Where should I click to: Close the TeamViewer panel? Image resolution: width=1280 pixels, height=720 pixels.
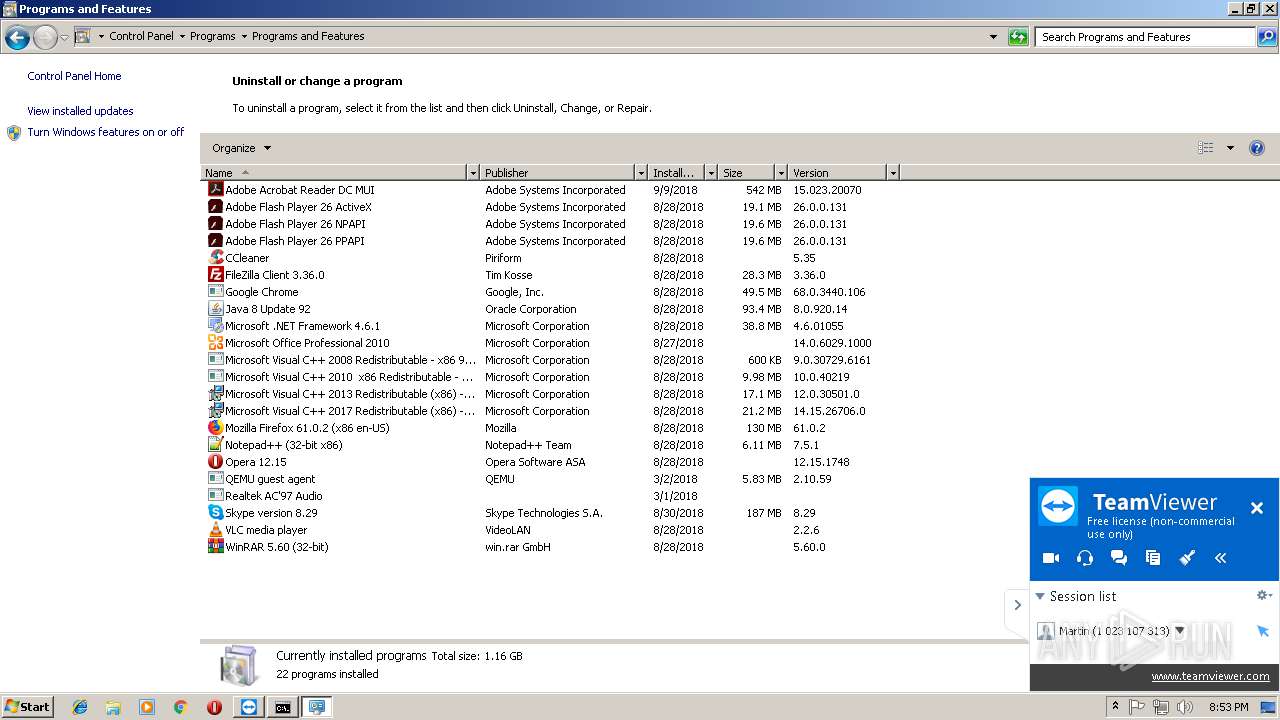(1257, 508)
